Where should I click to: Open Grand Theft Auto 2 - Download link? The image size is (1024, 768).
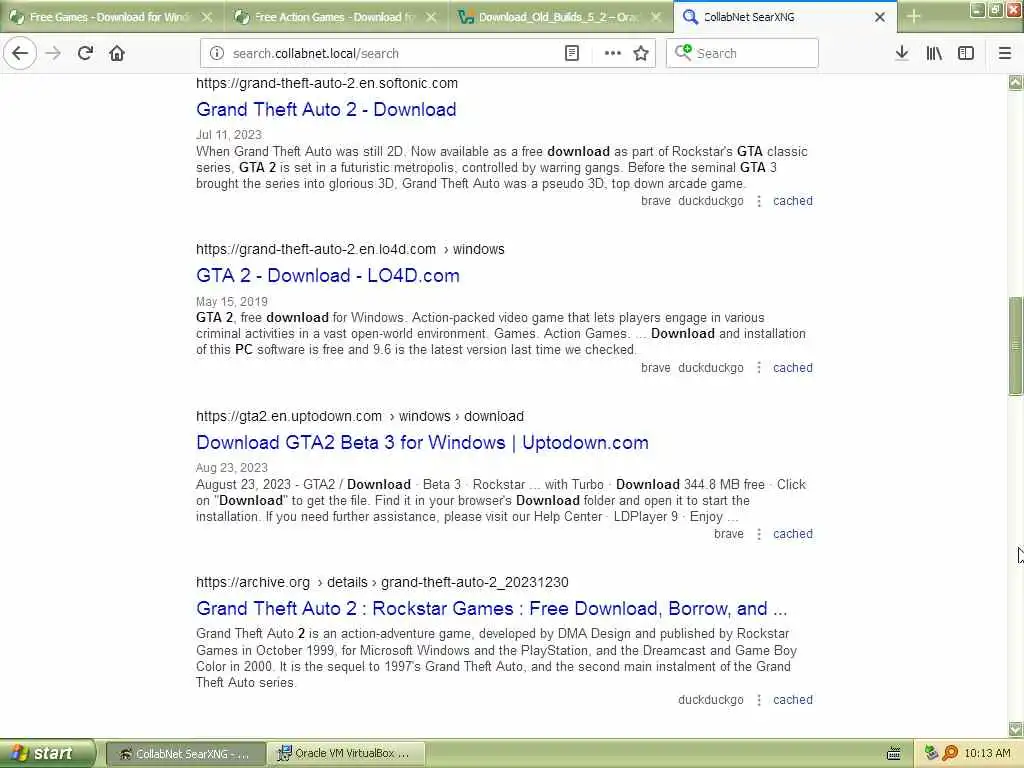[x=326, y=110]
